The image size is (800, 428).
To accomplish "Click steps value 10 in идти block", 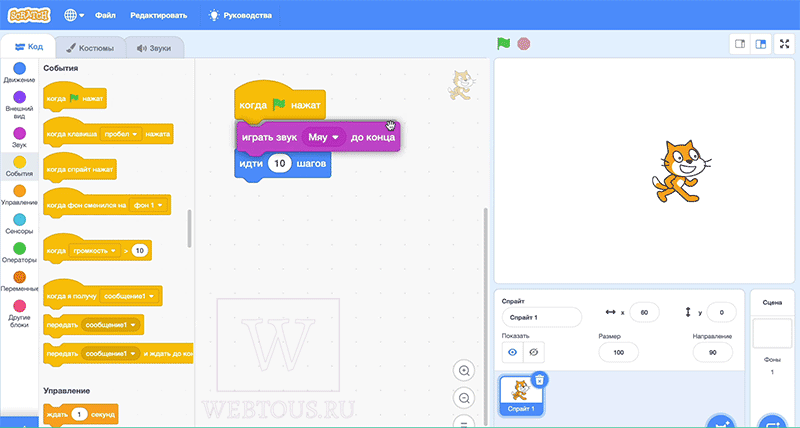I will pos(279,164).
